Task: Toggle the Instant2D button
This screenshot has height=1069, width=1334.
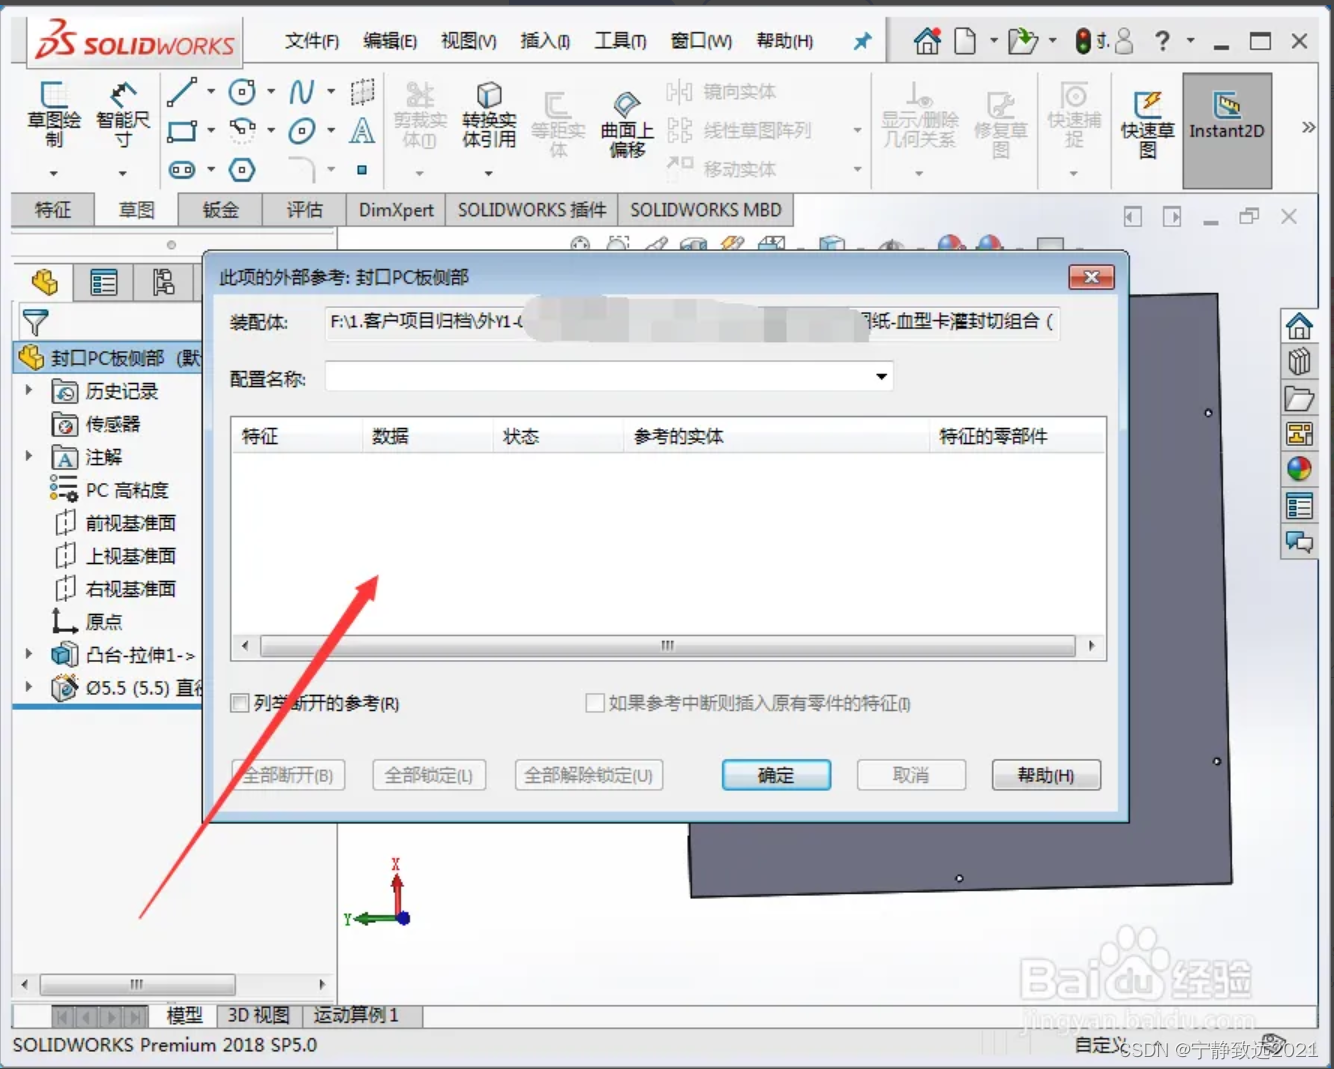Action: click(x=1227, y=130)
